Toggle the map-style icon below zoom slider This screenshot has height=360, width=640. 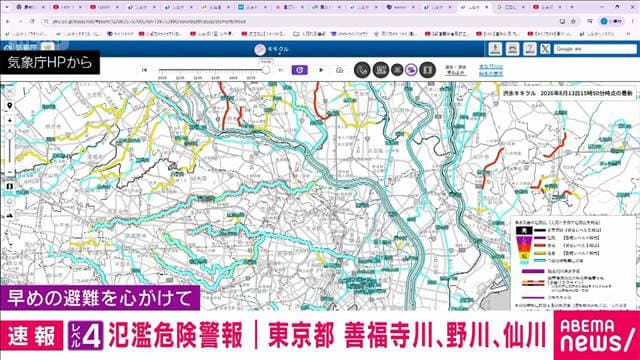coord(10,187)
